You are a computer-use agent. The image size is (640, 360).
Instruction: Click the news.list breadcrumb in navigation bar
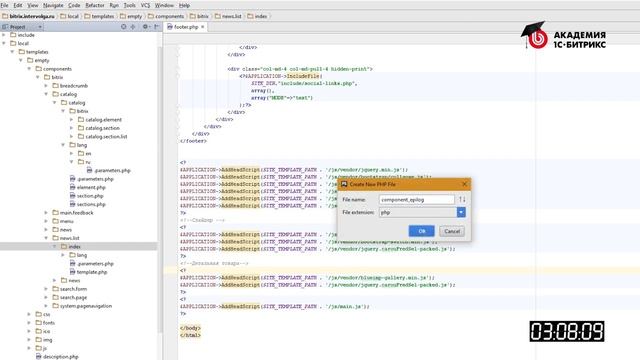click(228, 16)
